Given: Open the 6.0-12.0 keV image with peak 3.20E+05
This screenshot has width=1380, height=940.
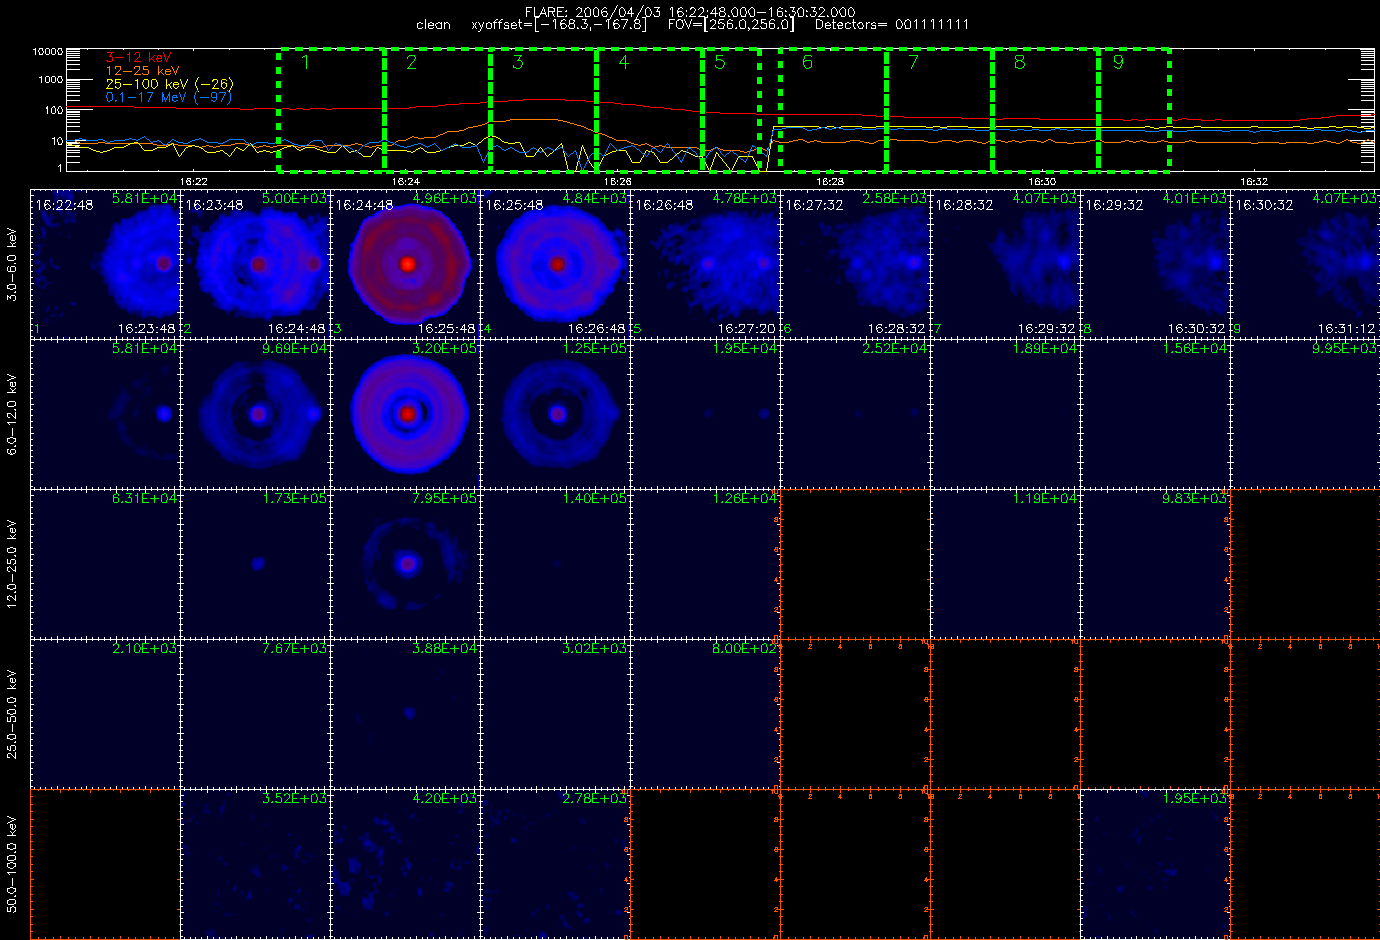Looking at the screenshot, I should tap(406, 414).
